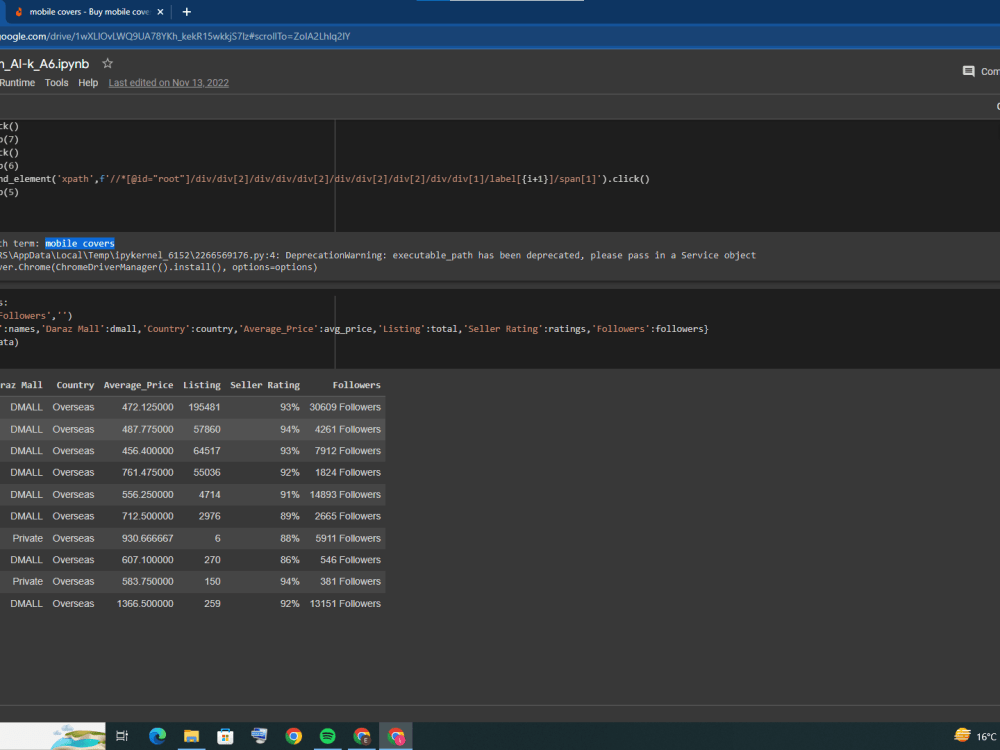Close the mobile covers browser tab
Screen dimensions: 1000x750
160,12
